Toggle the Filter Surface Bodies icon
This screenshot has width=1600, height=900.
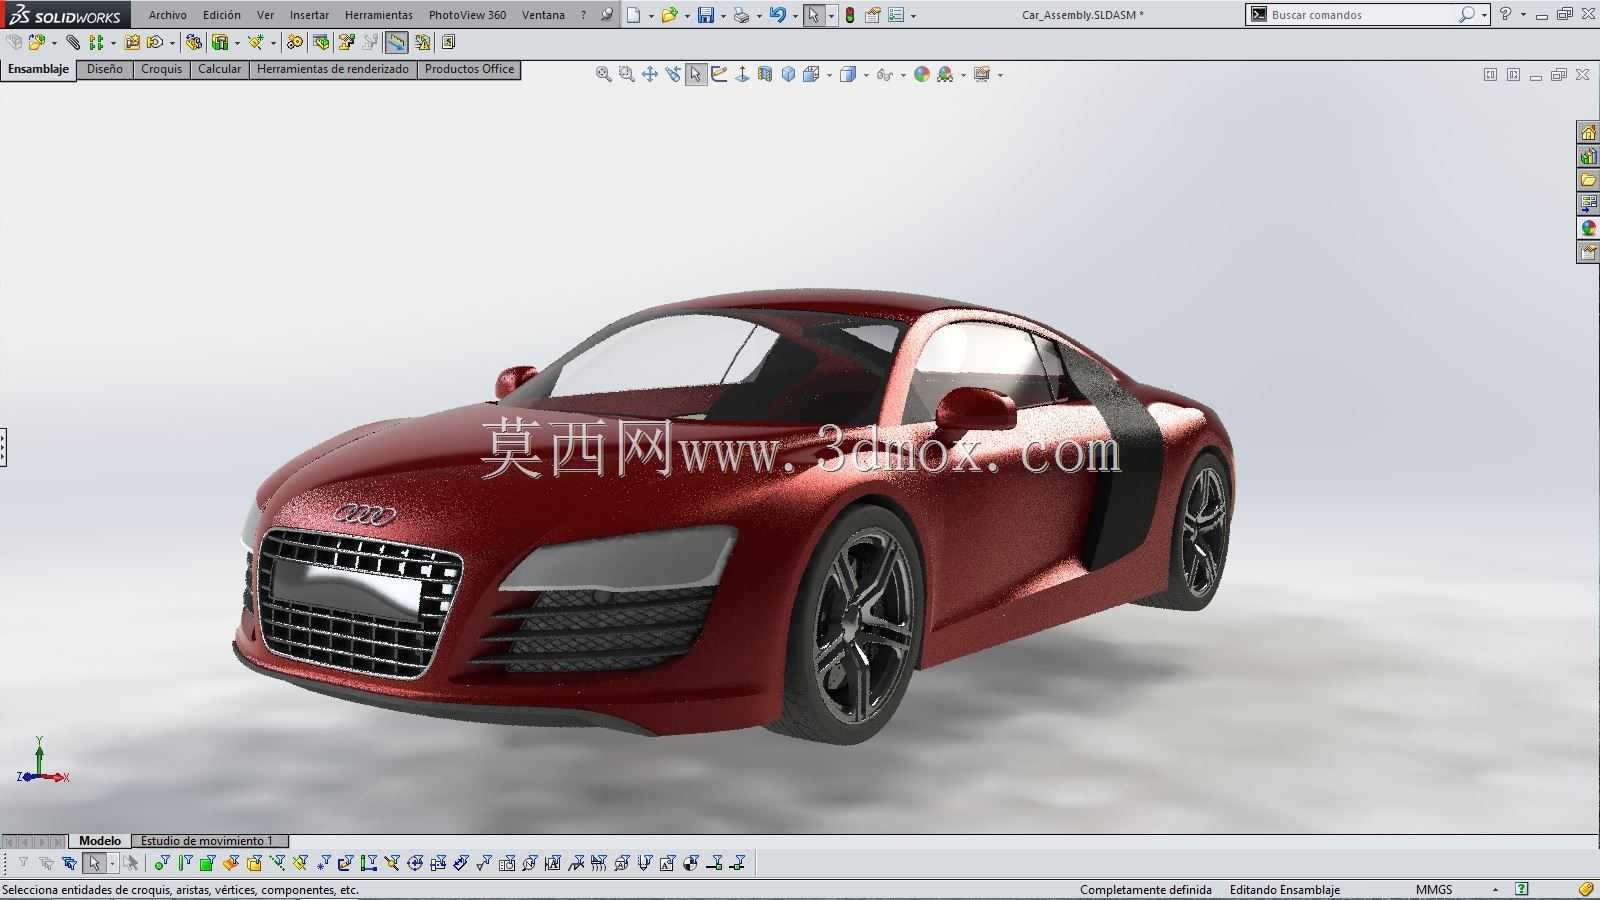tap(230, 863)
